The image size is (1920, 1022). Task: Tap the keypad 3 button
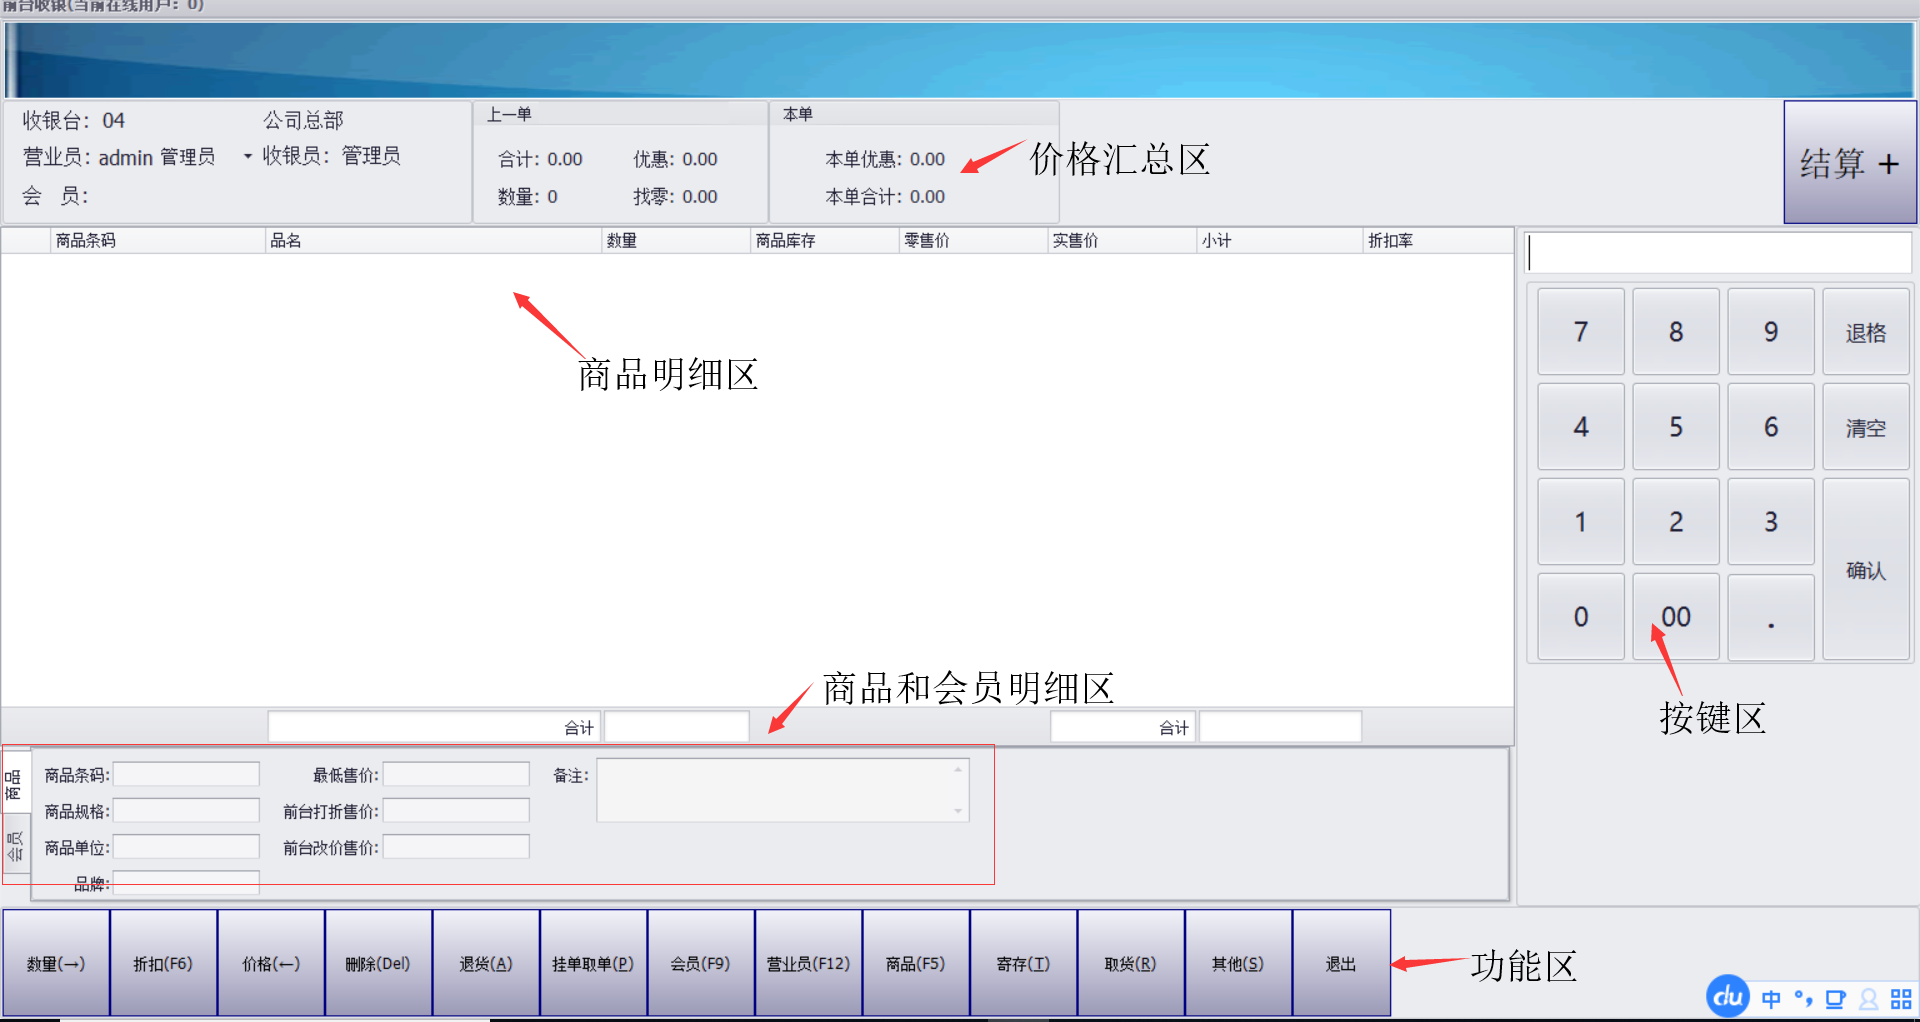pos(1771,522)
